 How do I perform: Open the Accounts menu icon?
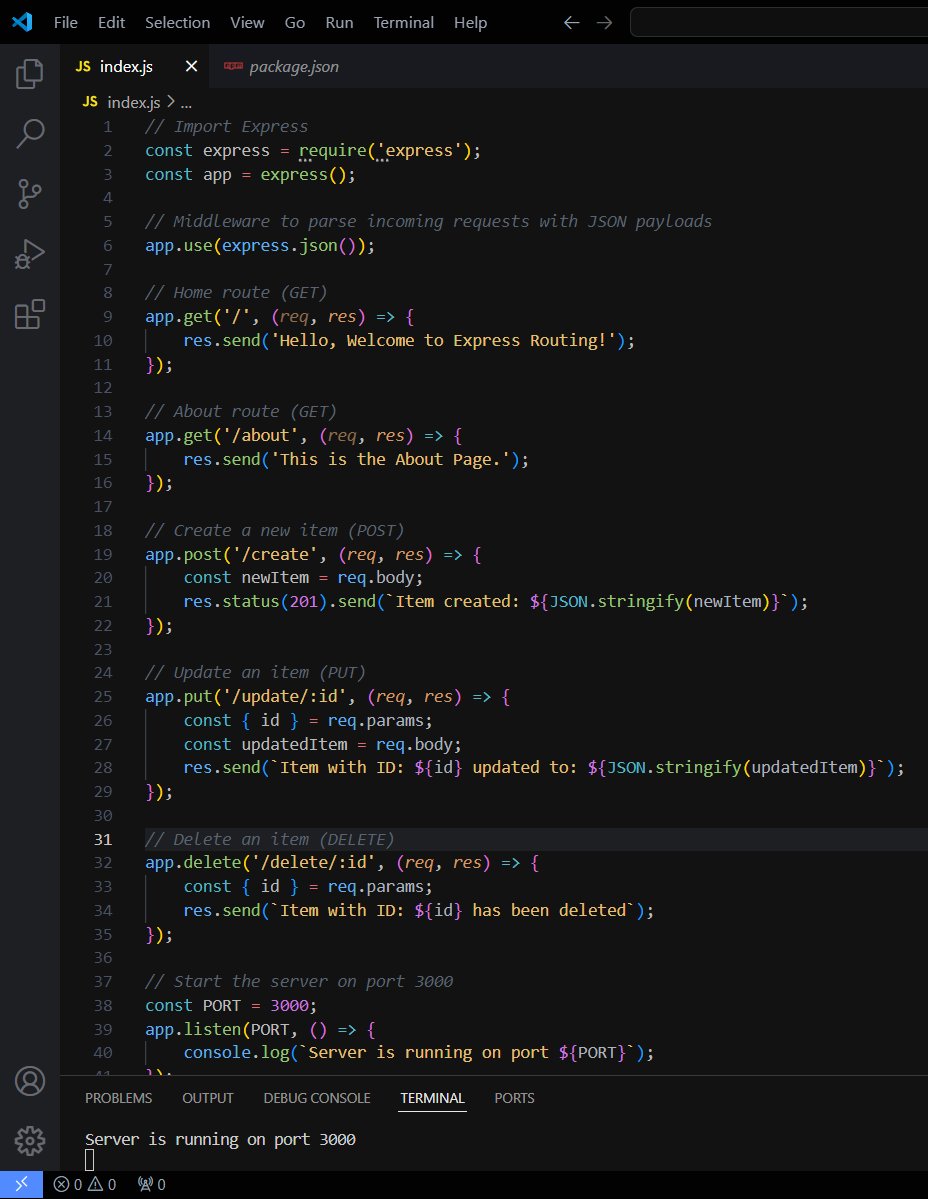(30, 1081)
